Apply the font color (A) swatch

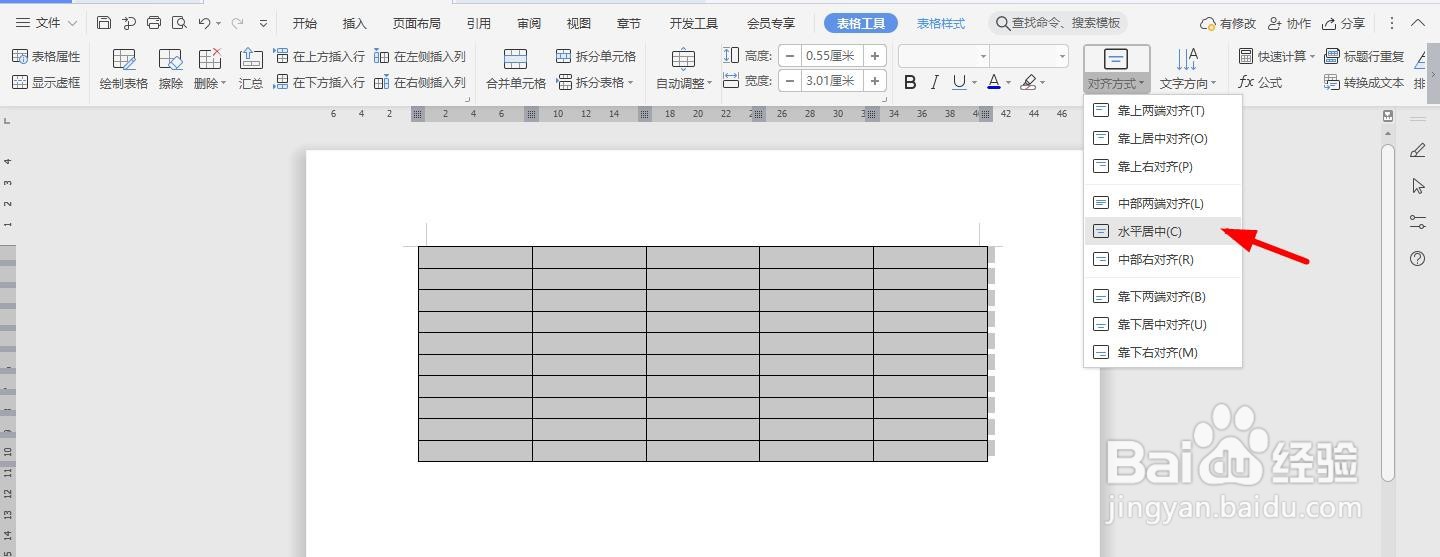point(993,83)
